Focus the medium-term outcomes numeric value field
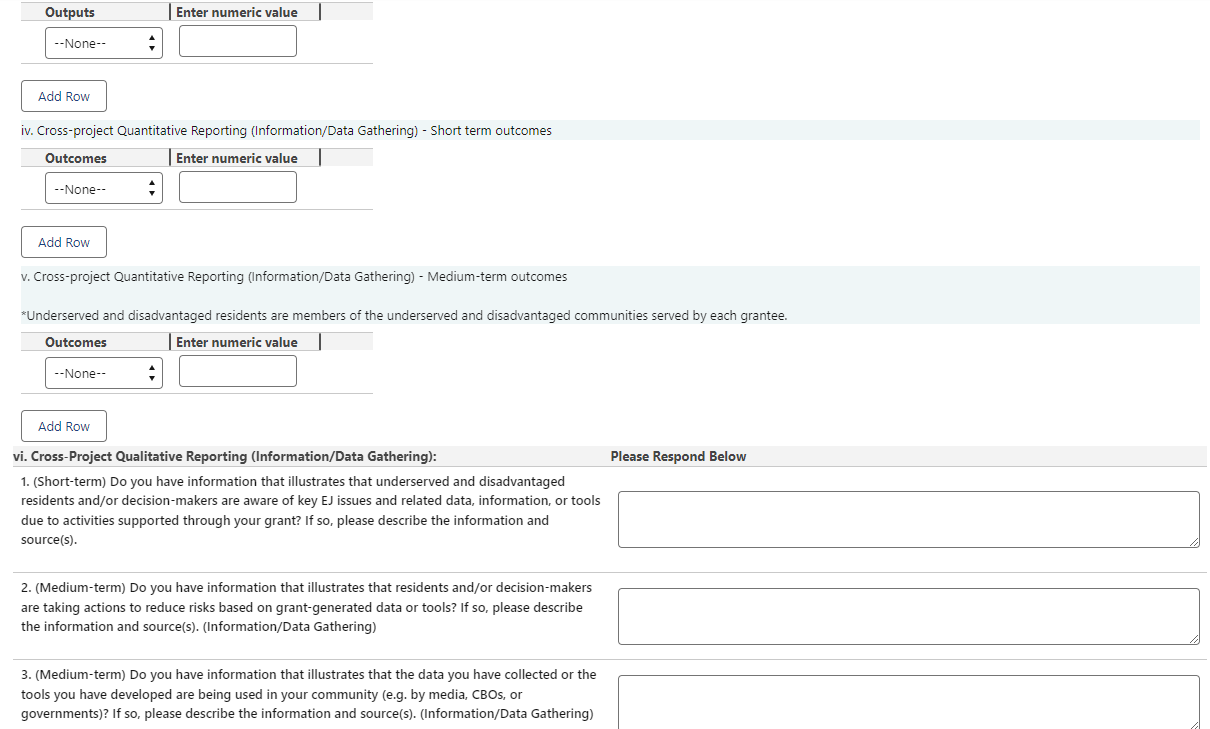The height and width of the screenshot is (729, 1210). point(238,372)
